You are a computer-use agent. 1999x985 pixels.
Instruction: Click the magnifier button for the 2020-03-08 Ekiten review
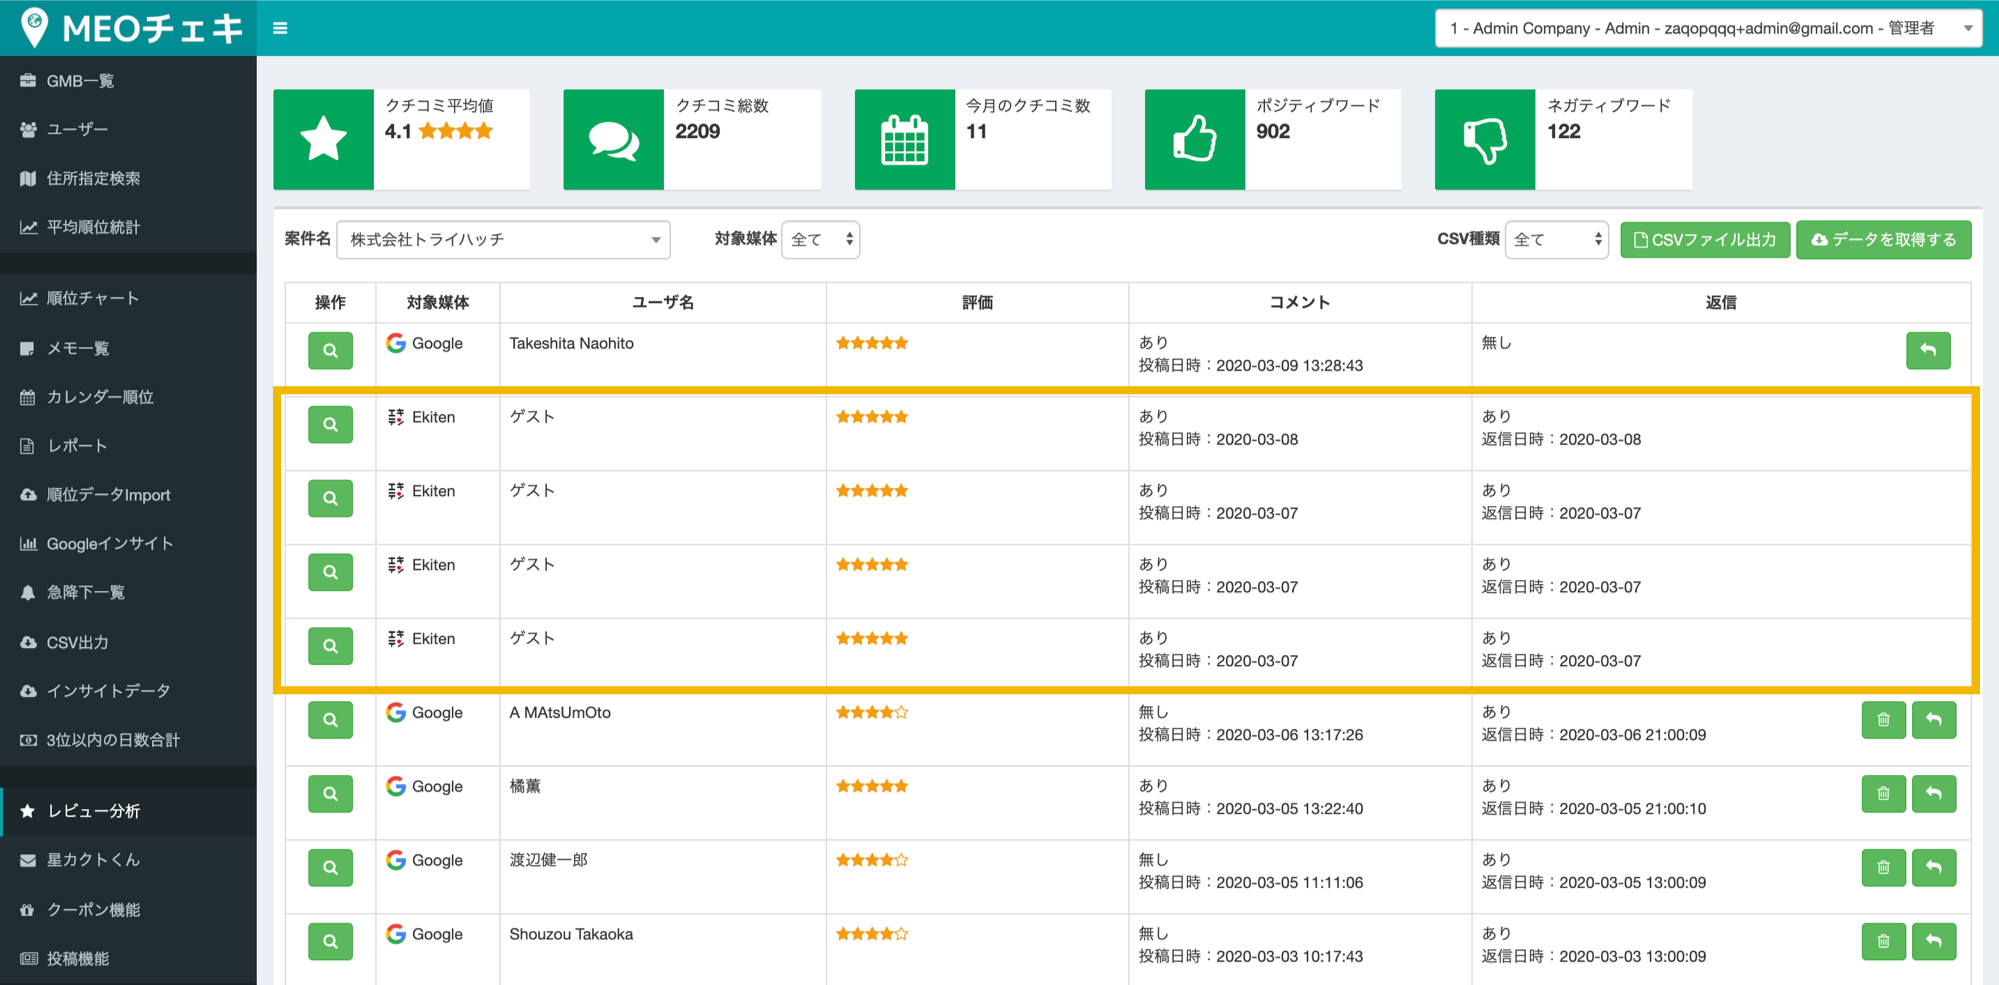pyautogui.click(x=330, y=425)
